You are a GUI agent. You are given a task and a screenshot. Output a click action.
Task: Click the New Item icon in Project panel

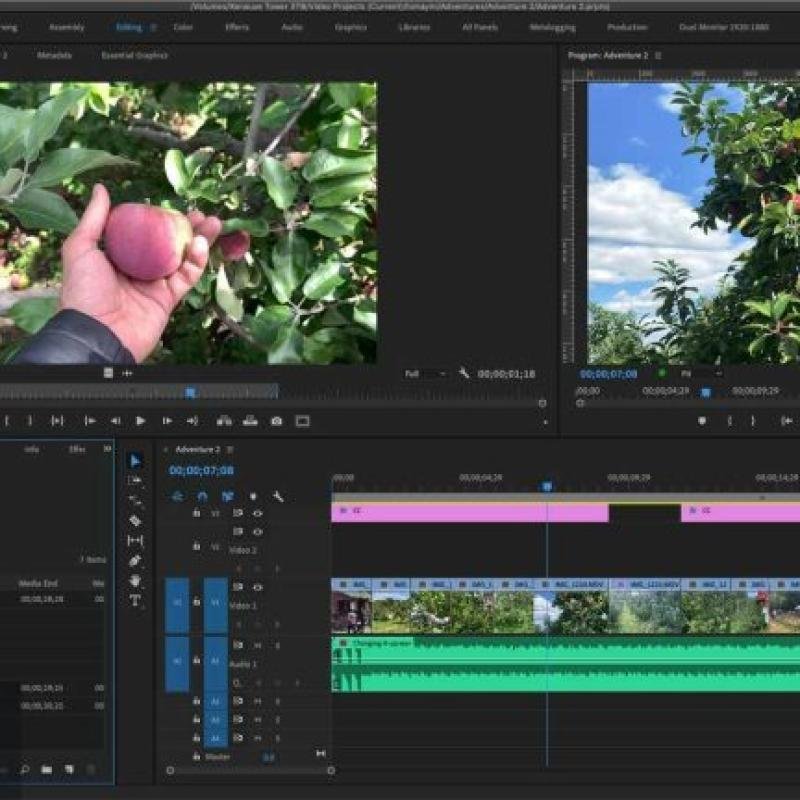pyautogui.click(x=69, y=769)
